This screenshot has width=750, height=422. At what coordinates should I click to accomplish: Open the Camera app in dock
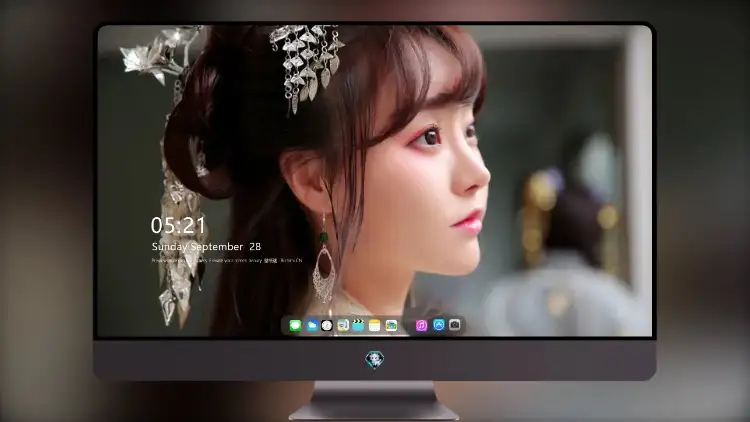pos(455,325)
